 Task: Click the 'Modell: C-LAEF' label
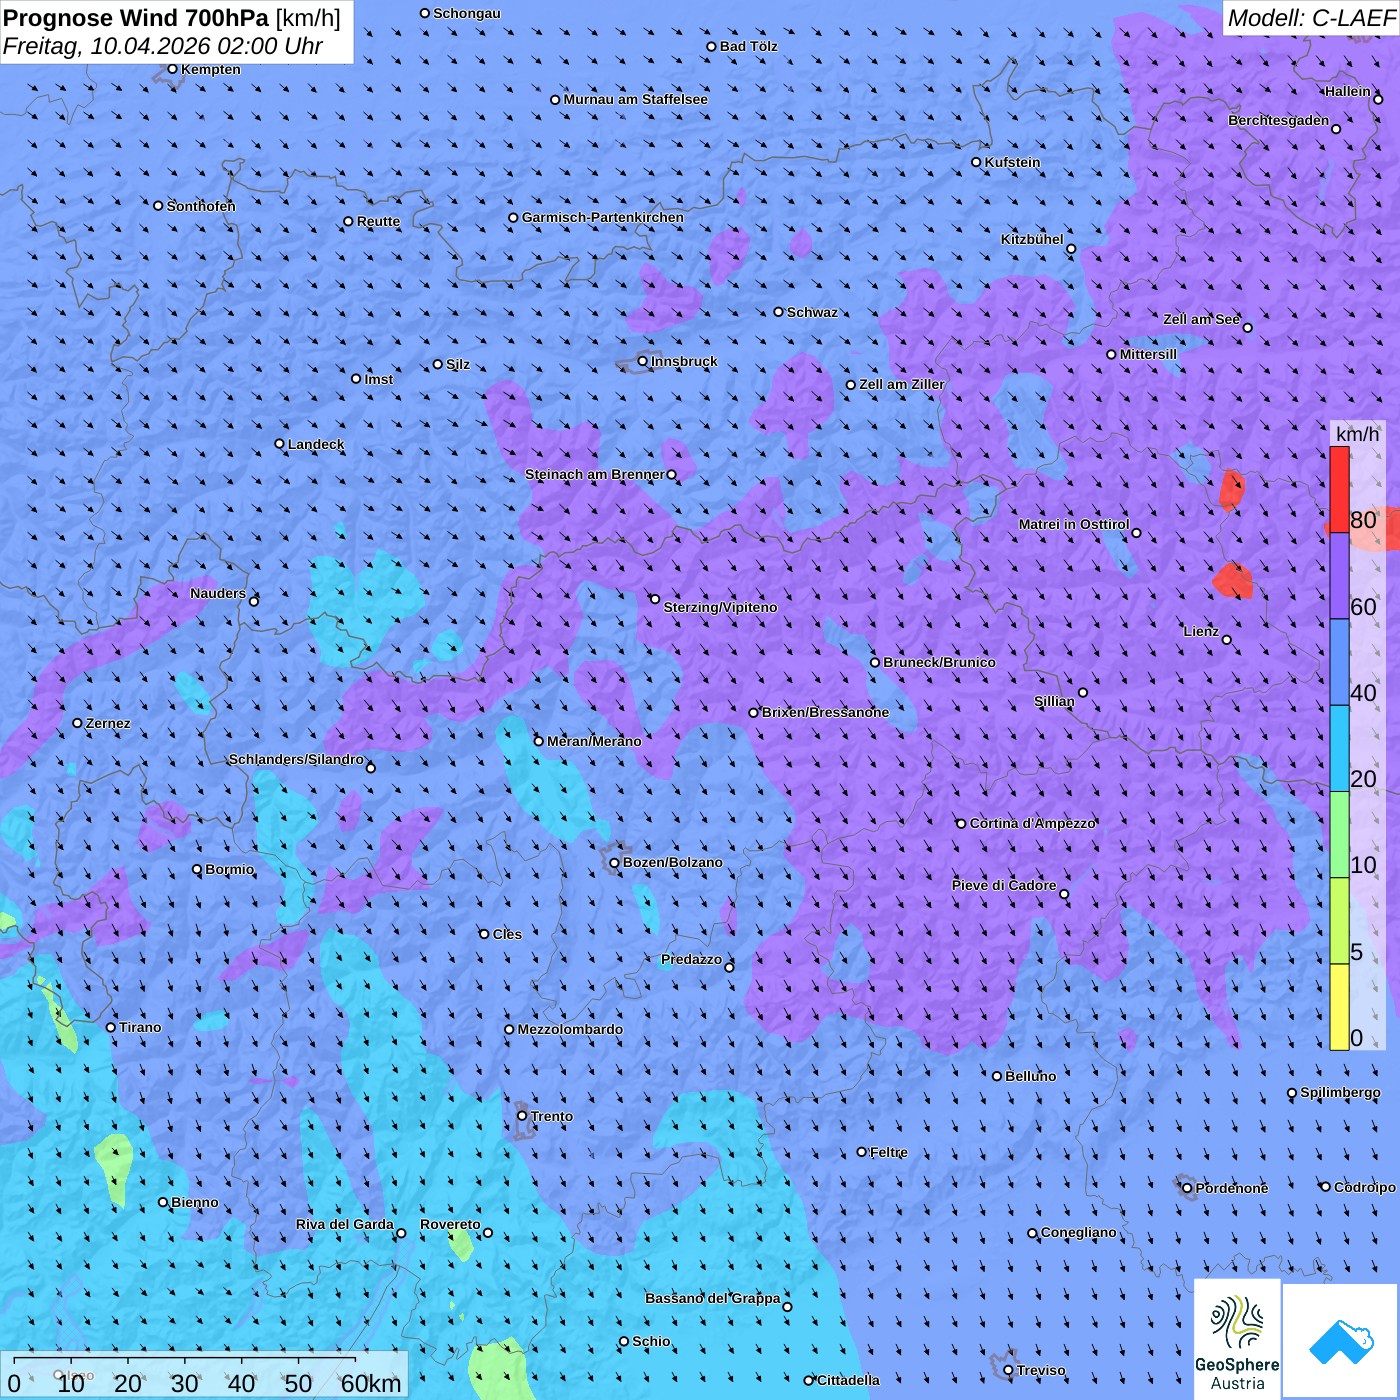click(x=1311, y=18)
